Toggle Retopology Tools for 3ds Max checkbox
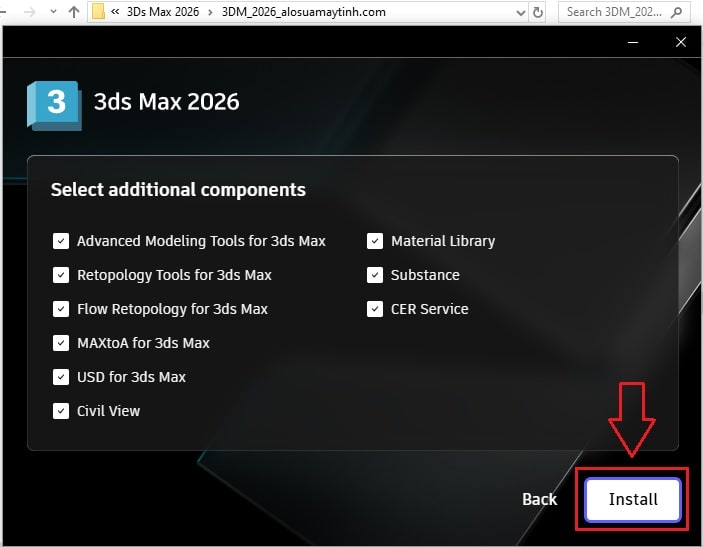This screenshot has width=703, height=547. coord(61,275)
